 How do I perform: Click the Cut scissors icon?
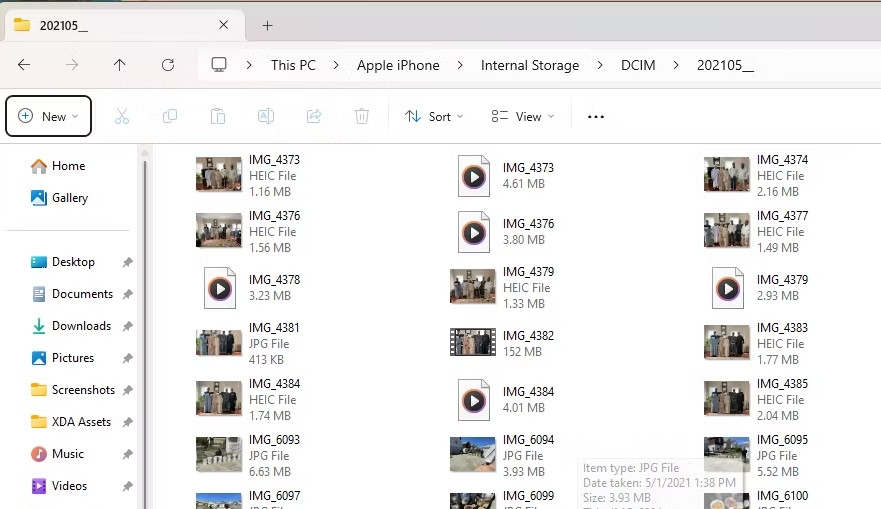[121, 116]
